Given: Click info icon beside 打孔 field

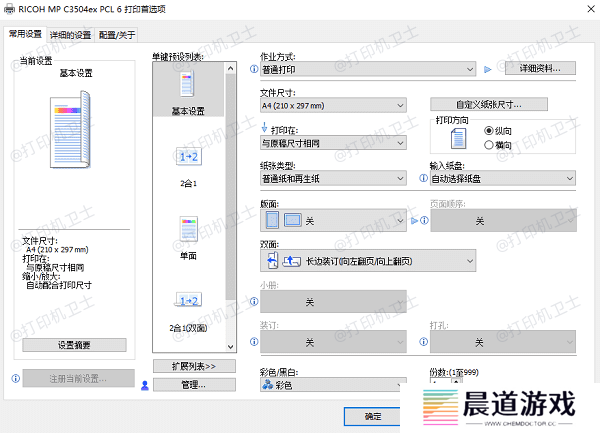Looking at the screenshot, I should tap(424, 342).
